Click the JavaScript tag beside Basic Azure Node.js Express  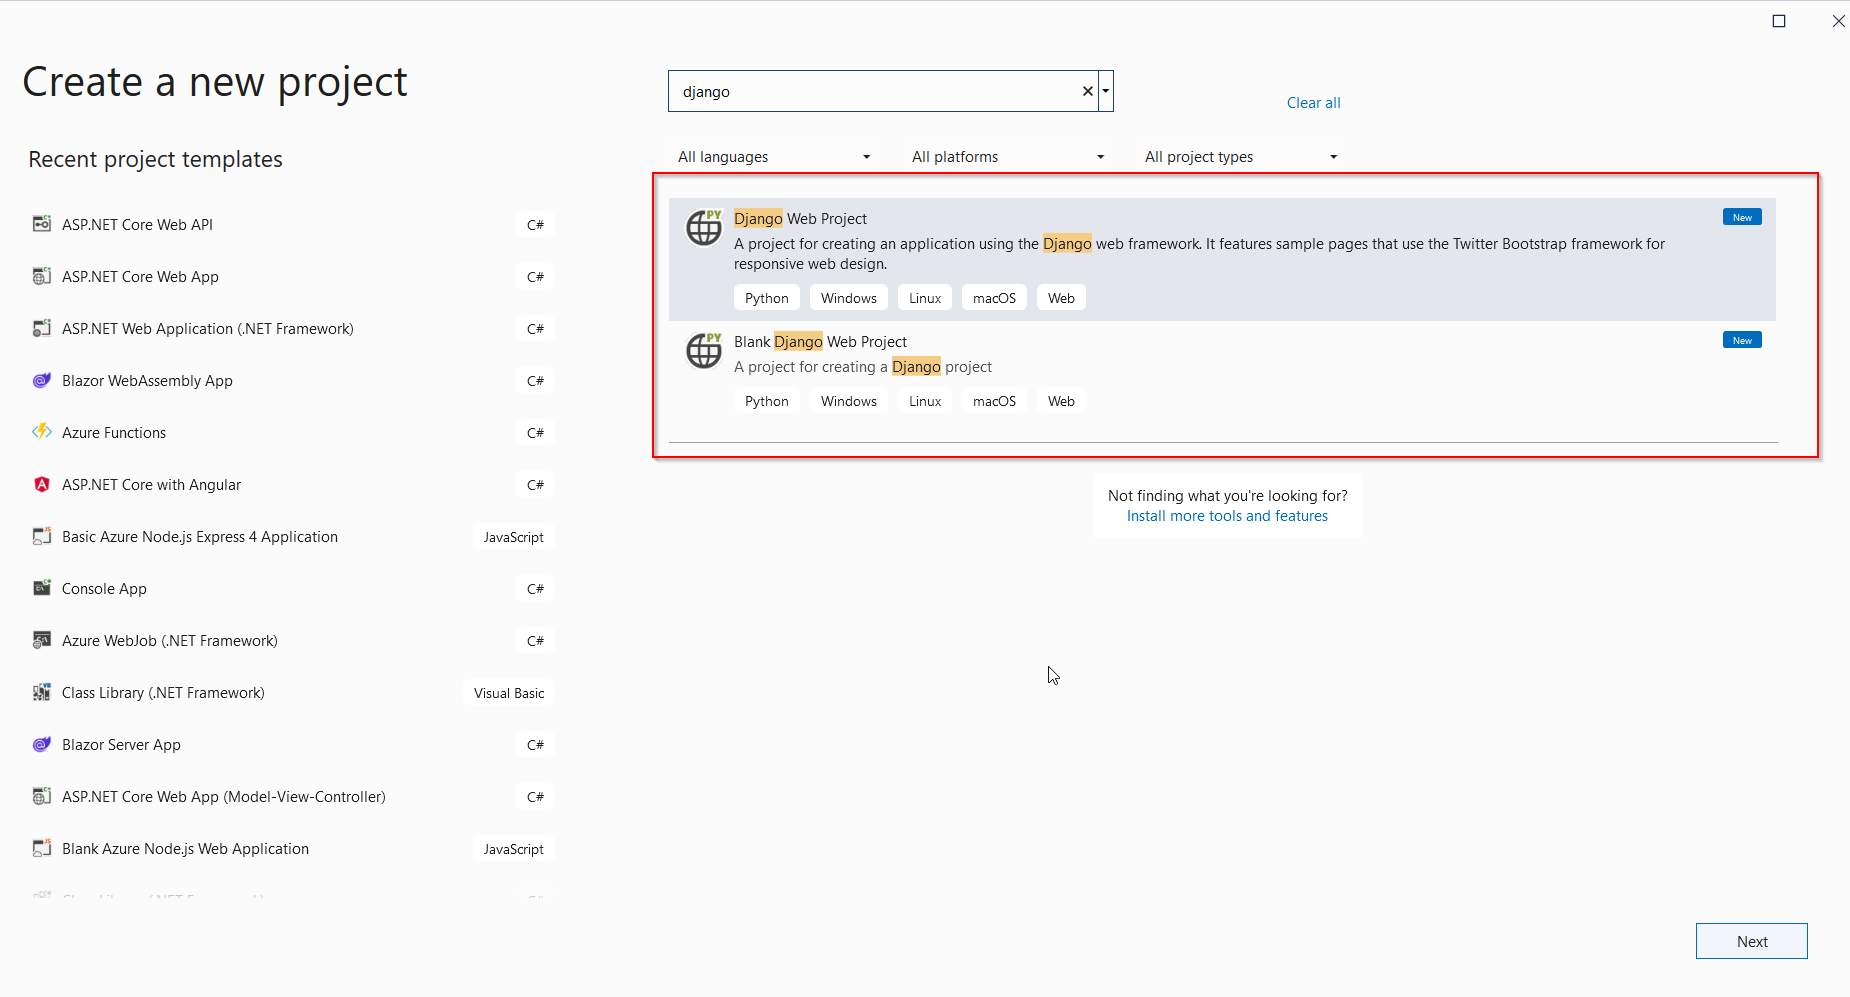pyautogui.click(x=514, y=537)
